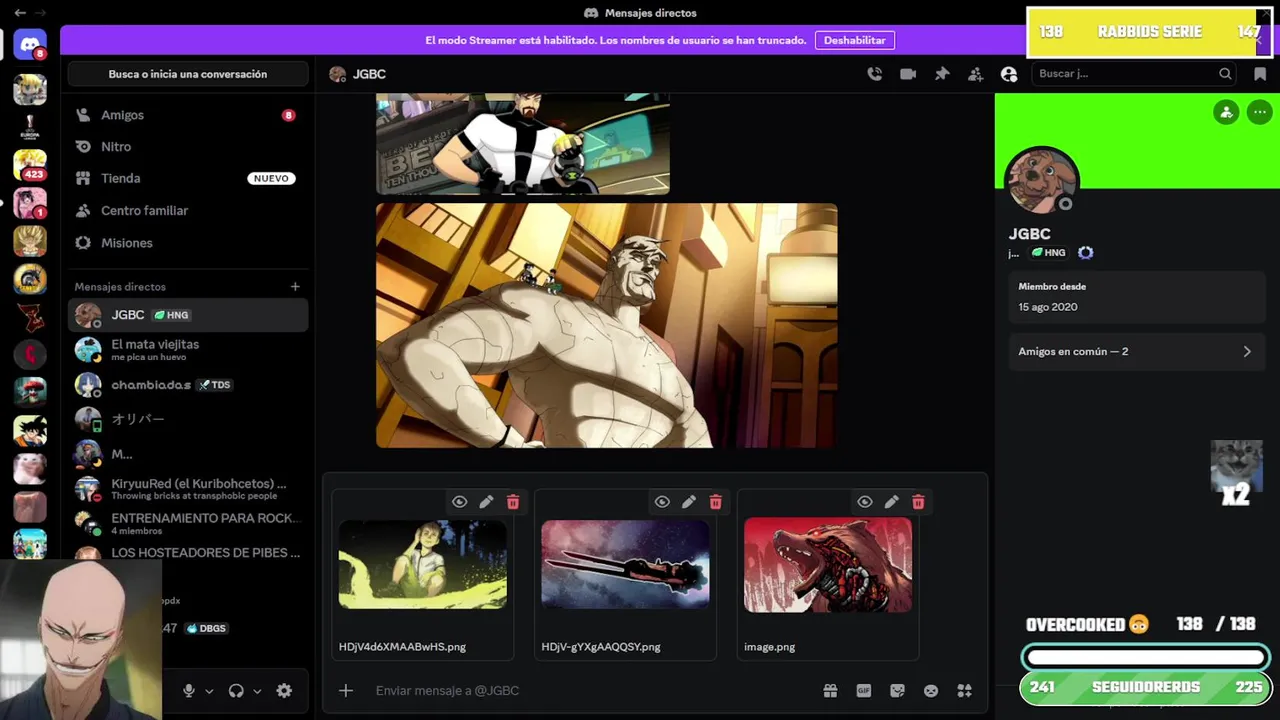
Task: Open the Misiones page
Action: (188, 243)
